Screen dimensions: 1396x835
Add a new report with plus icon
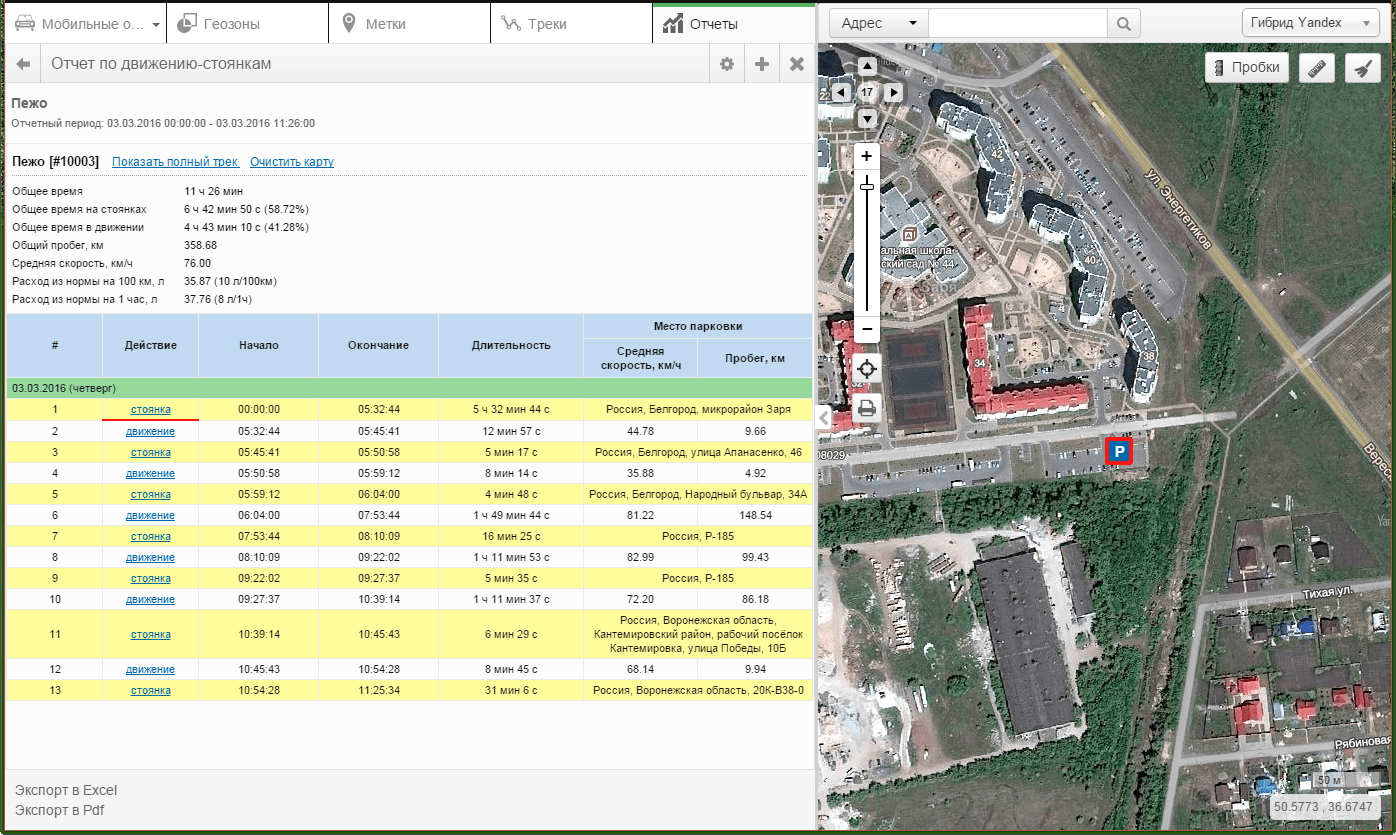pos(762,64)
